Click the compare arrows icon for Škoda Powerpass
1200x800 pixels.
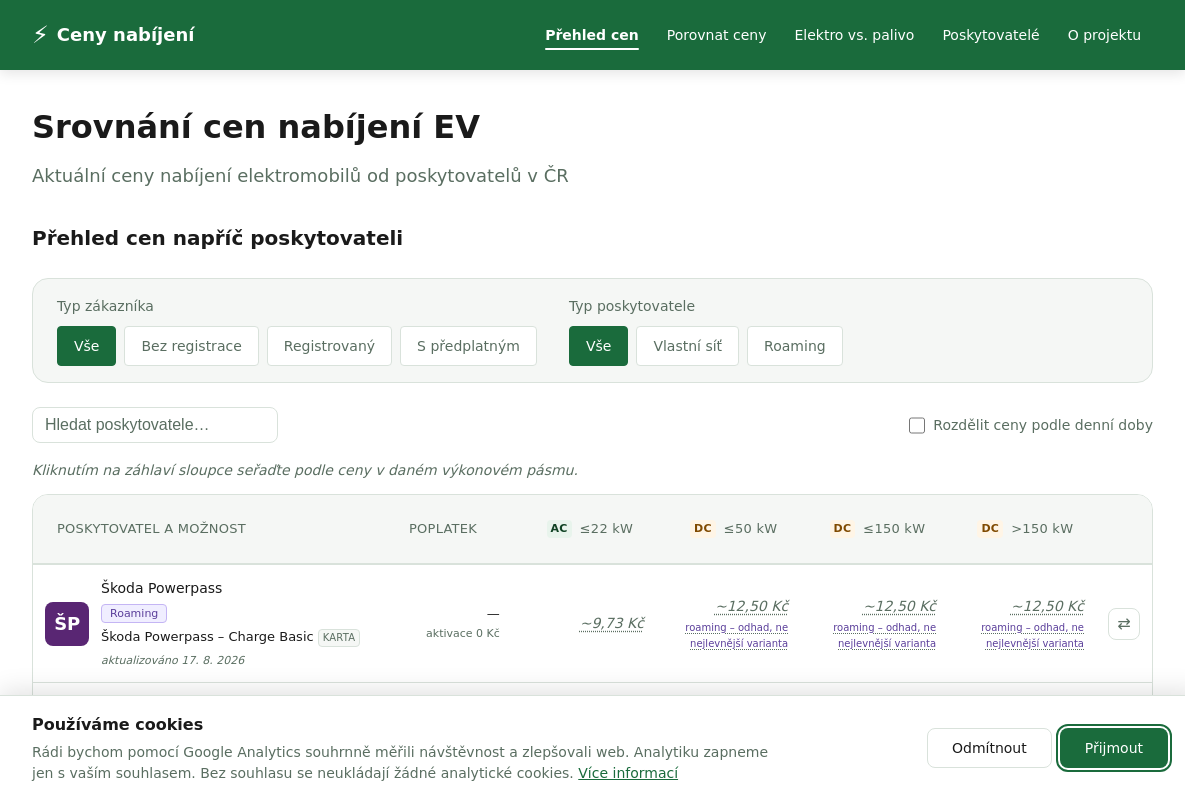1124,624
